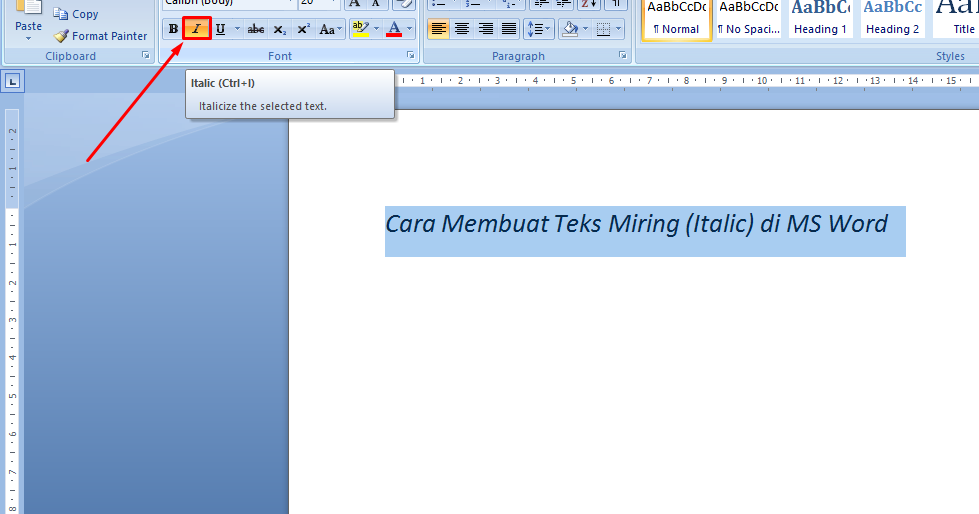Grow the font size
Image resolution: width=979 pixels, height=514 pixels.
[x=355, y=4]
